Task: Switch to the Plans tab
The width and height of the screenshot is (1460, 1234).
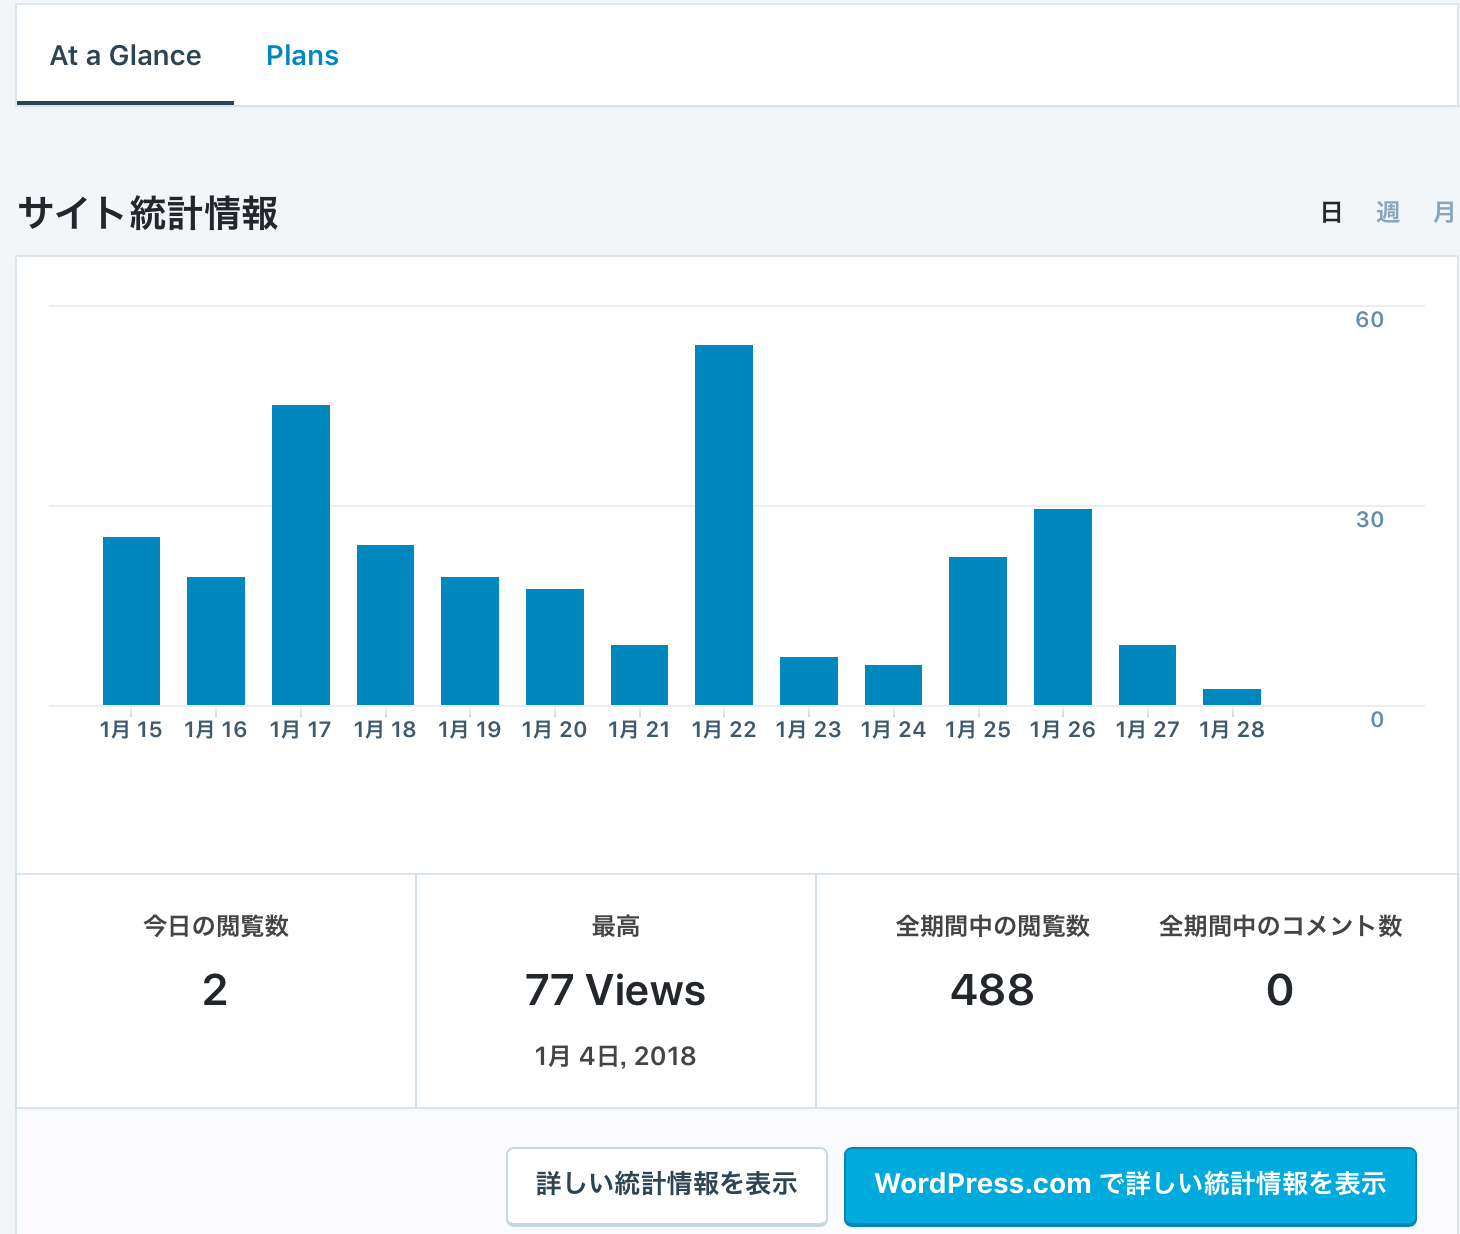Action: point(302,56)
